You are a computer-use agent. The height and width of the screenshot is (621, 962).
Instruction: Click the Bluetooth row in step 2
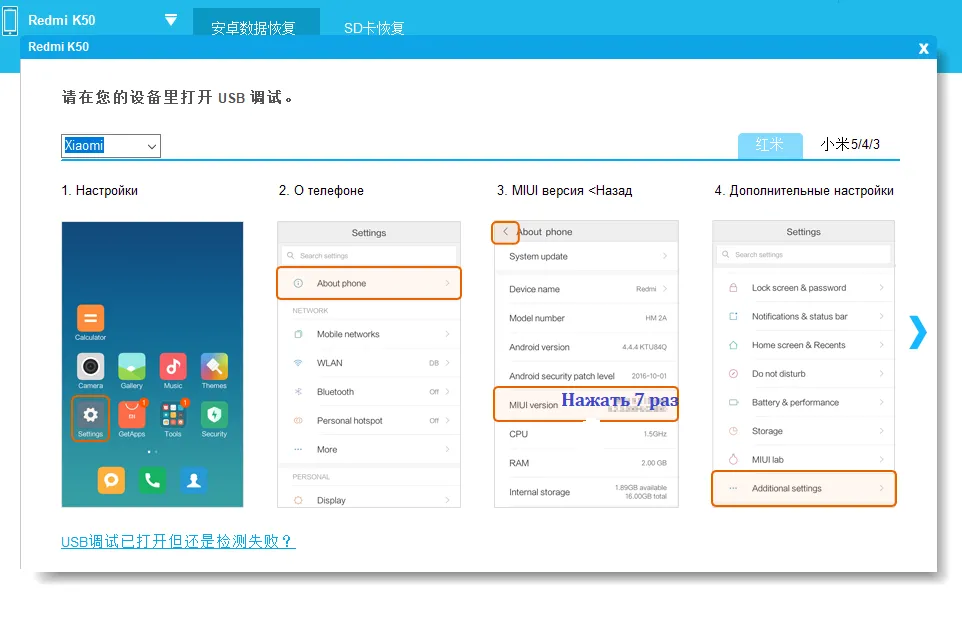click(x=369, y=392)
